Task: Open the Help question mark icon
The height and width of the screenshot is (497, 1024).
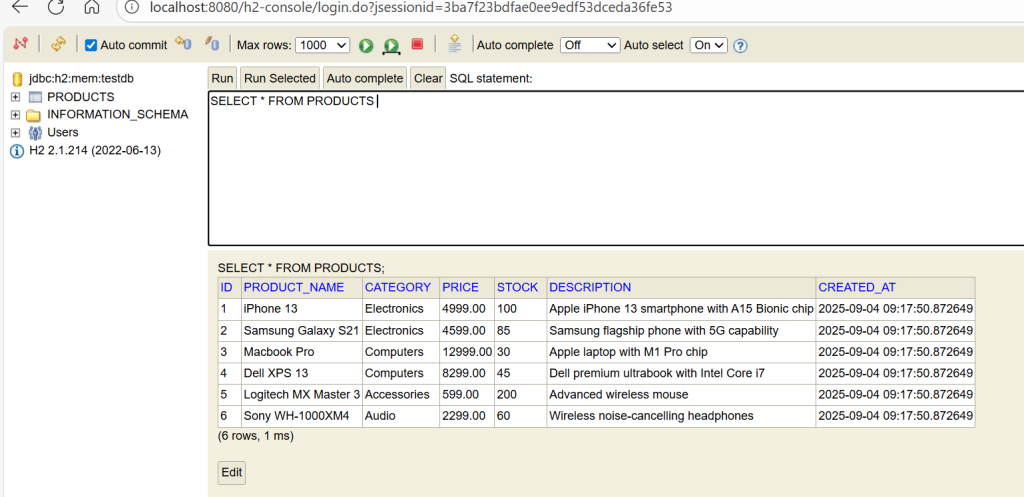Action: [x=740, y=46]
